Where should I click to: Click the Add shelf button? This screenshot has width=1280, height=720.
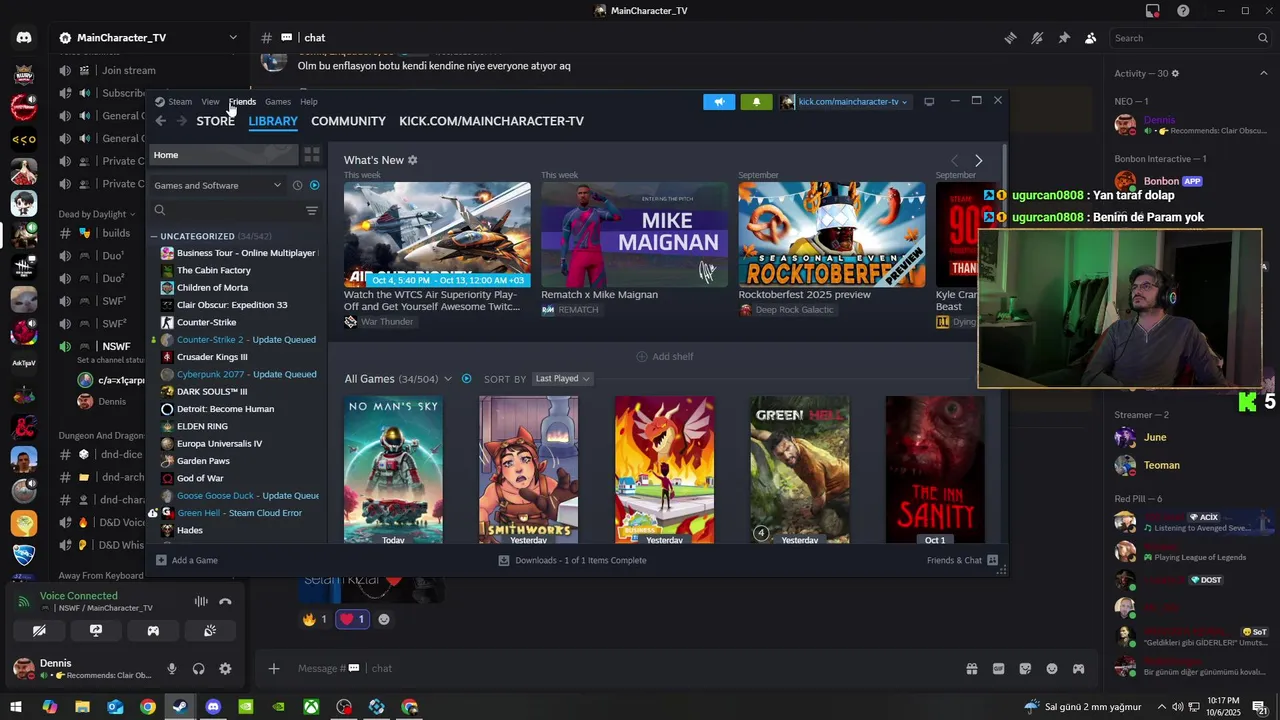click(665, 357)
